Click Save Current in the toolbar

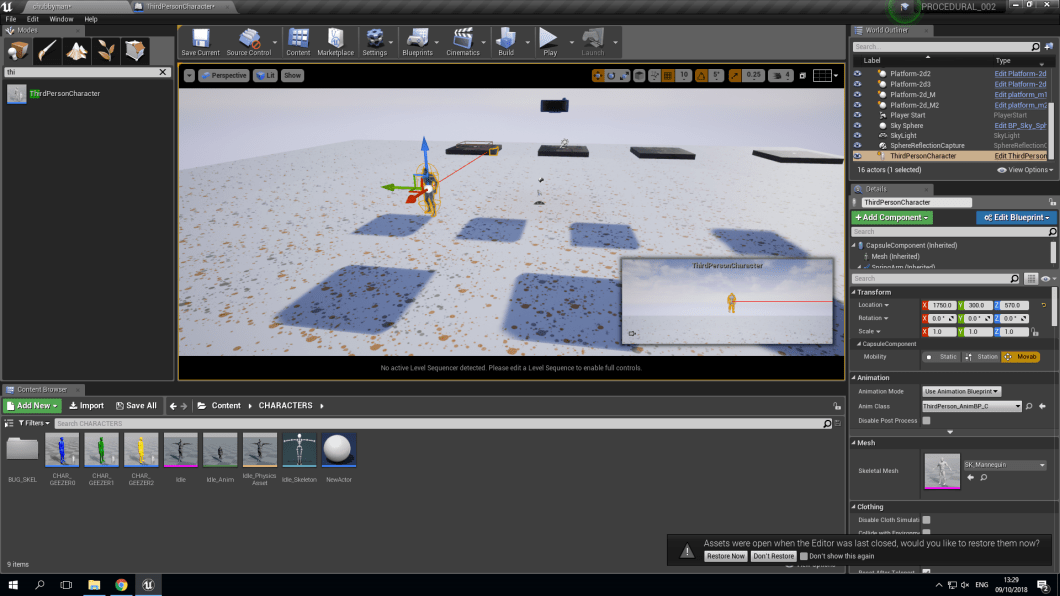pyautogui.click(x=200, y=42)
